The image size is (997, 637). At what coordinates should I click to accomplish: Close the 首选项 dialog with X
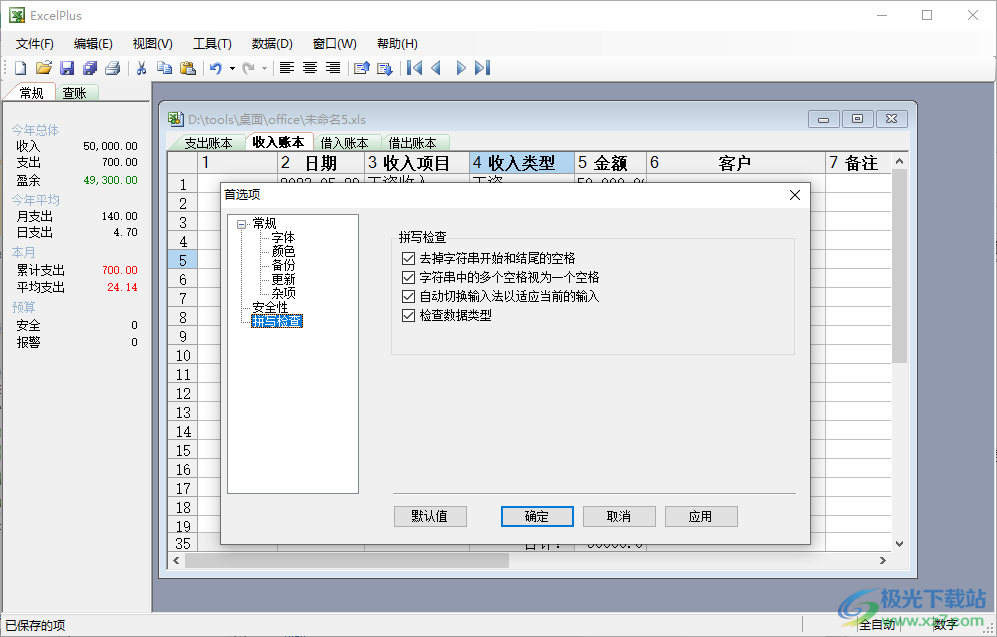coord(795,195)
